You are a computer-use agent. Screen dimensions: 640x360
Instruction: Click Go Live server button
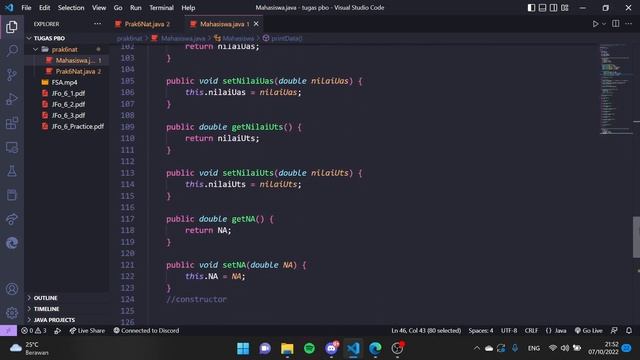tap(588, 331)
